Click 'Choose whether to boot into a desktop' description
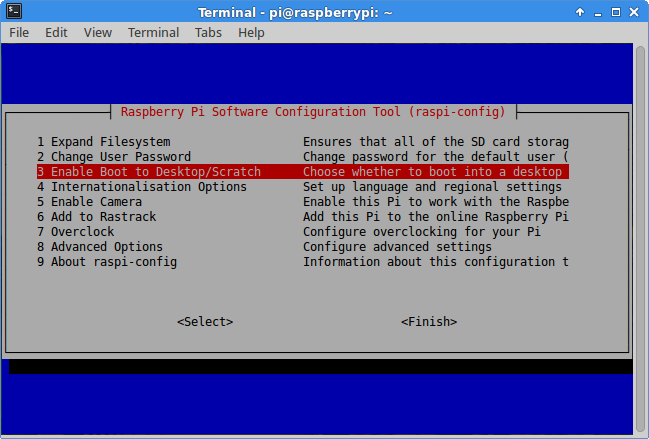 pos(433,172)
